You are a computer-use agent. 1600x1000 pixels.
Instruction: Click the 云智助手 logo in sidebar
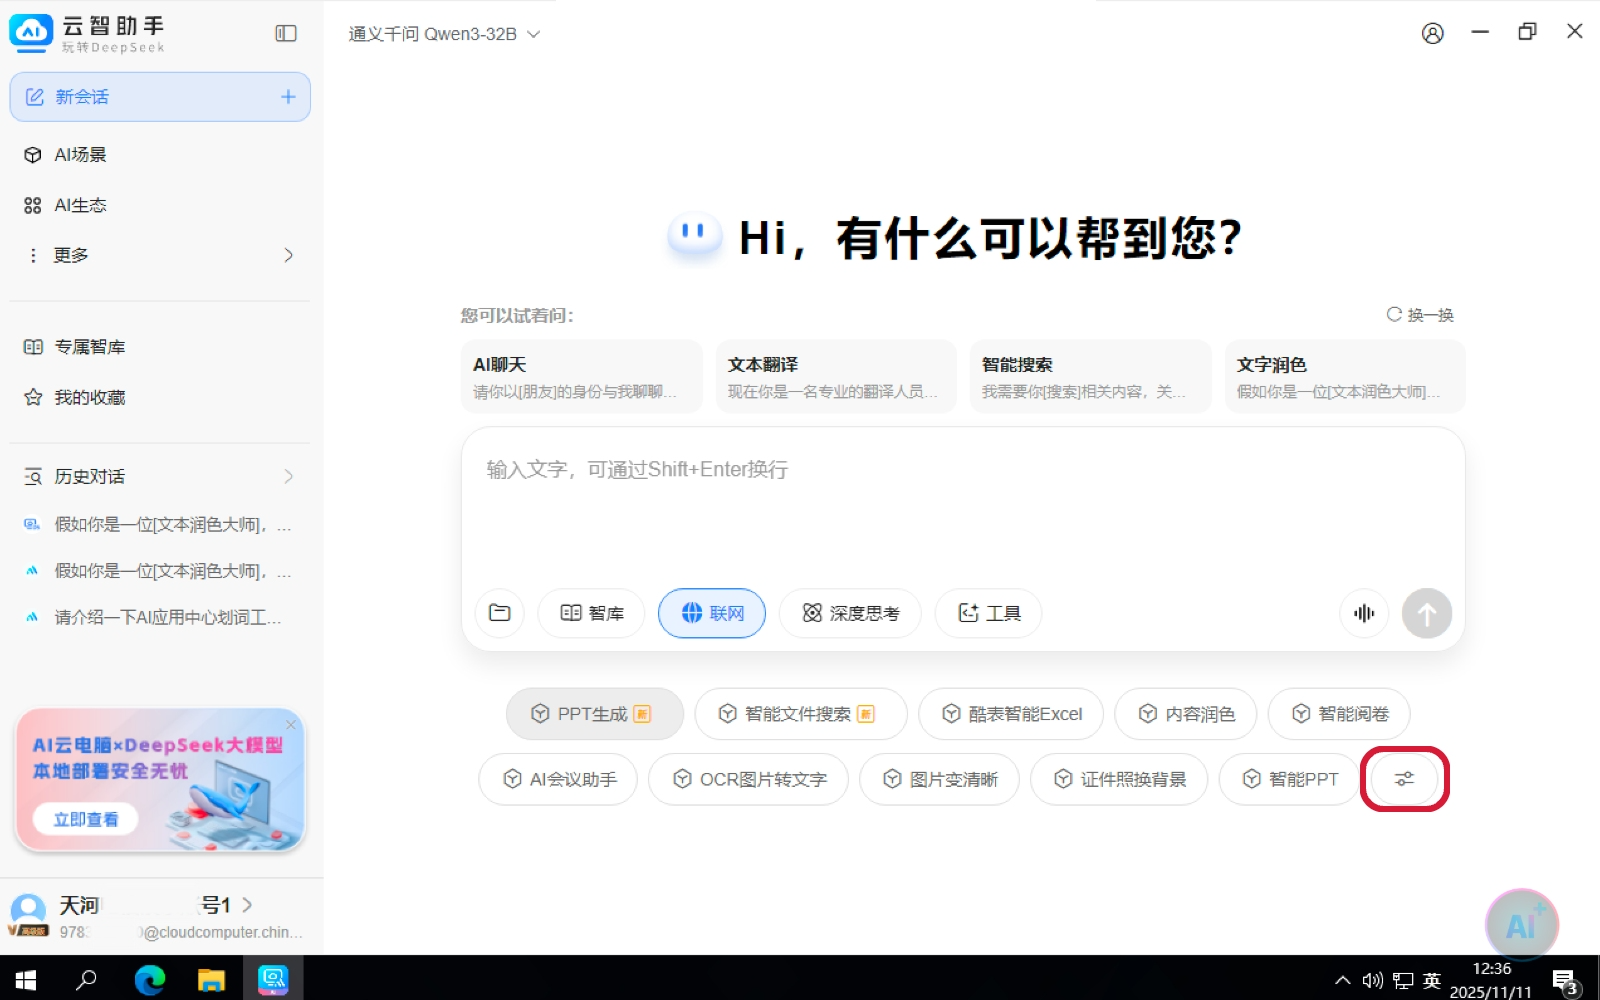click(86, 33)
